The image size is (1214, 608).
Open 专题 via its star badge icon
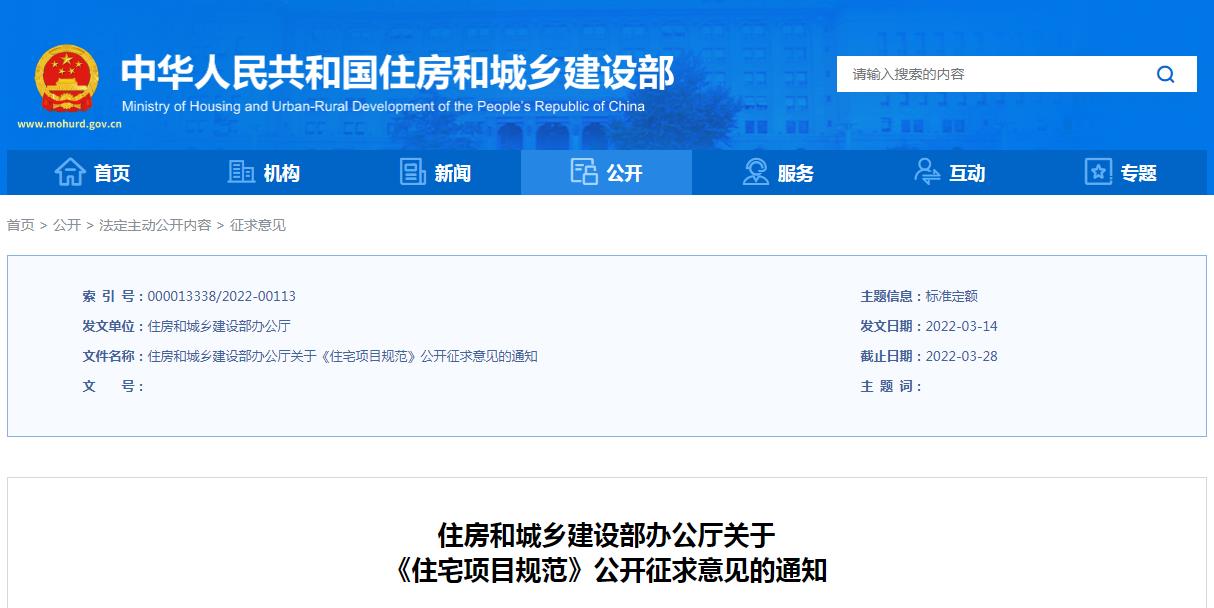point(1097,171)
